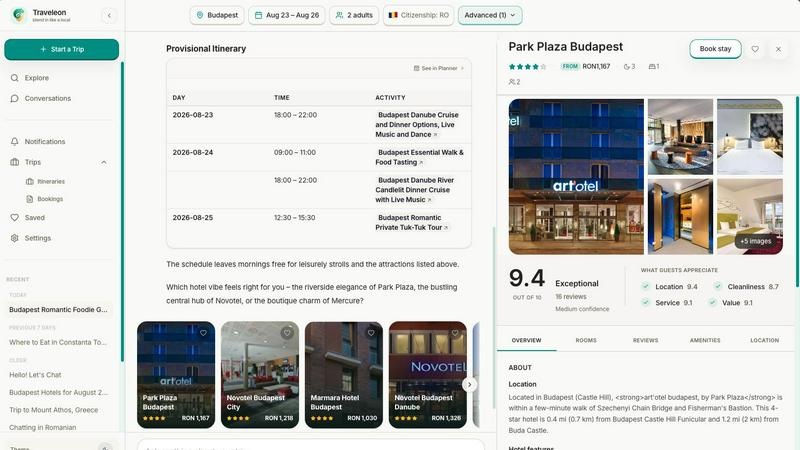The width and height of the screenshot is (800, 450).
Task: Open the Saved section
Action: pyautogui.click(x=35, y=218)
